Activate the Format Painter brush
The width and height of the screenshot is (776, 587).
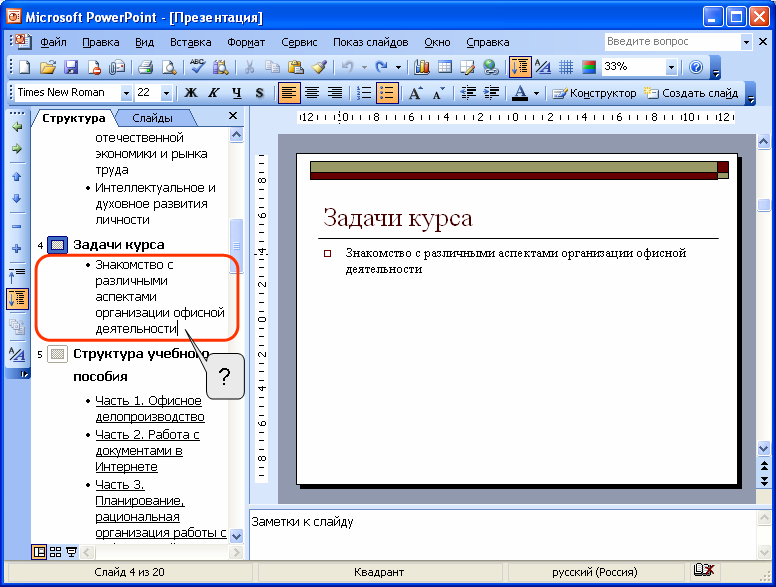[319, 67]
